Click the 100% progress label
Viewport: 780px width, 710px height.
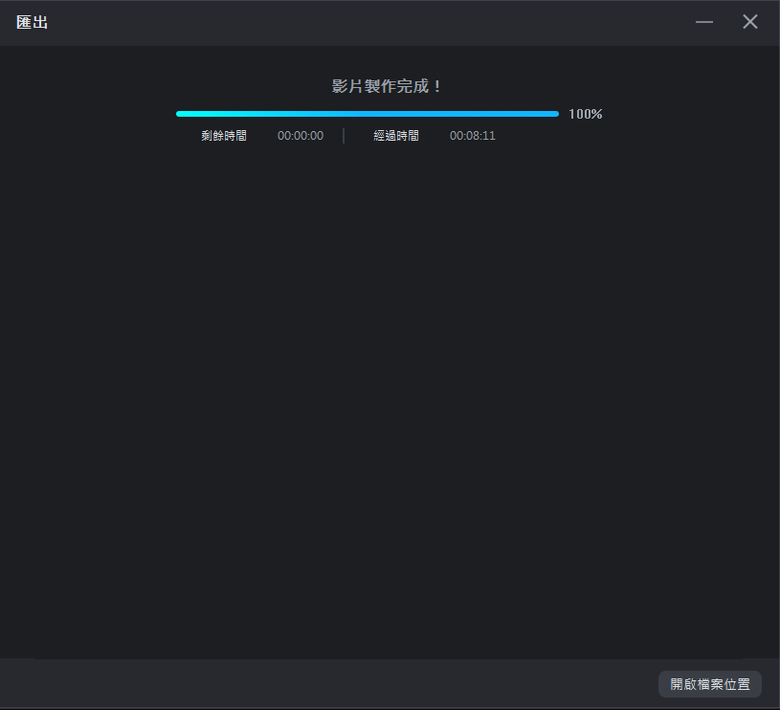click(585, 114)
